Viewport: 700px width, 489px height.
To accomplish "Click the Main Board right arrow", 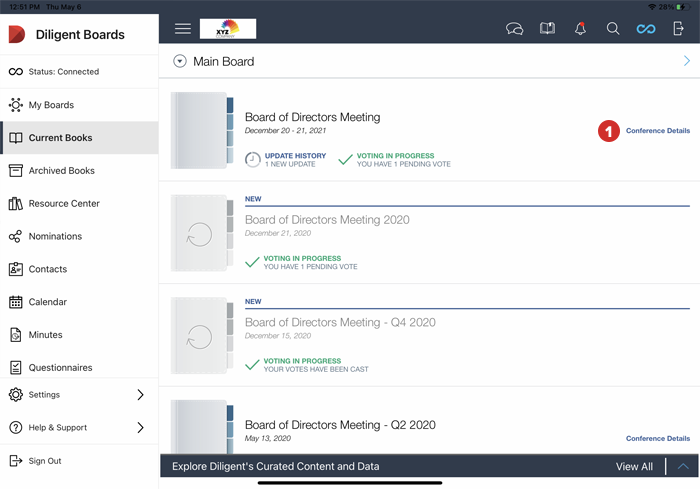I will (687, 61).
